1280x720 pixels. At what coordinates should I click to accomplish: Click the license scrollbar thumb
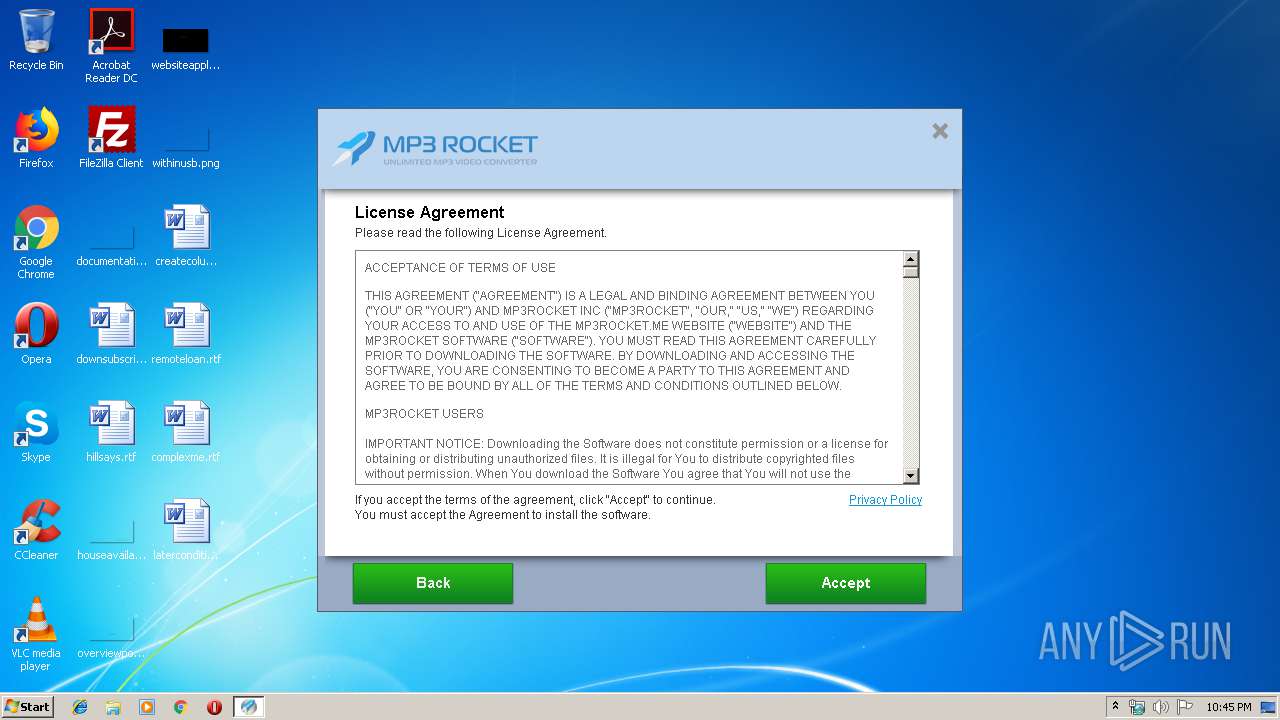point(911,272)
